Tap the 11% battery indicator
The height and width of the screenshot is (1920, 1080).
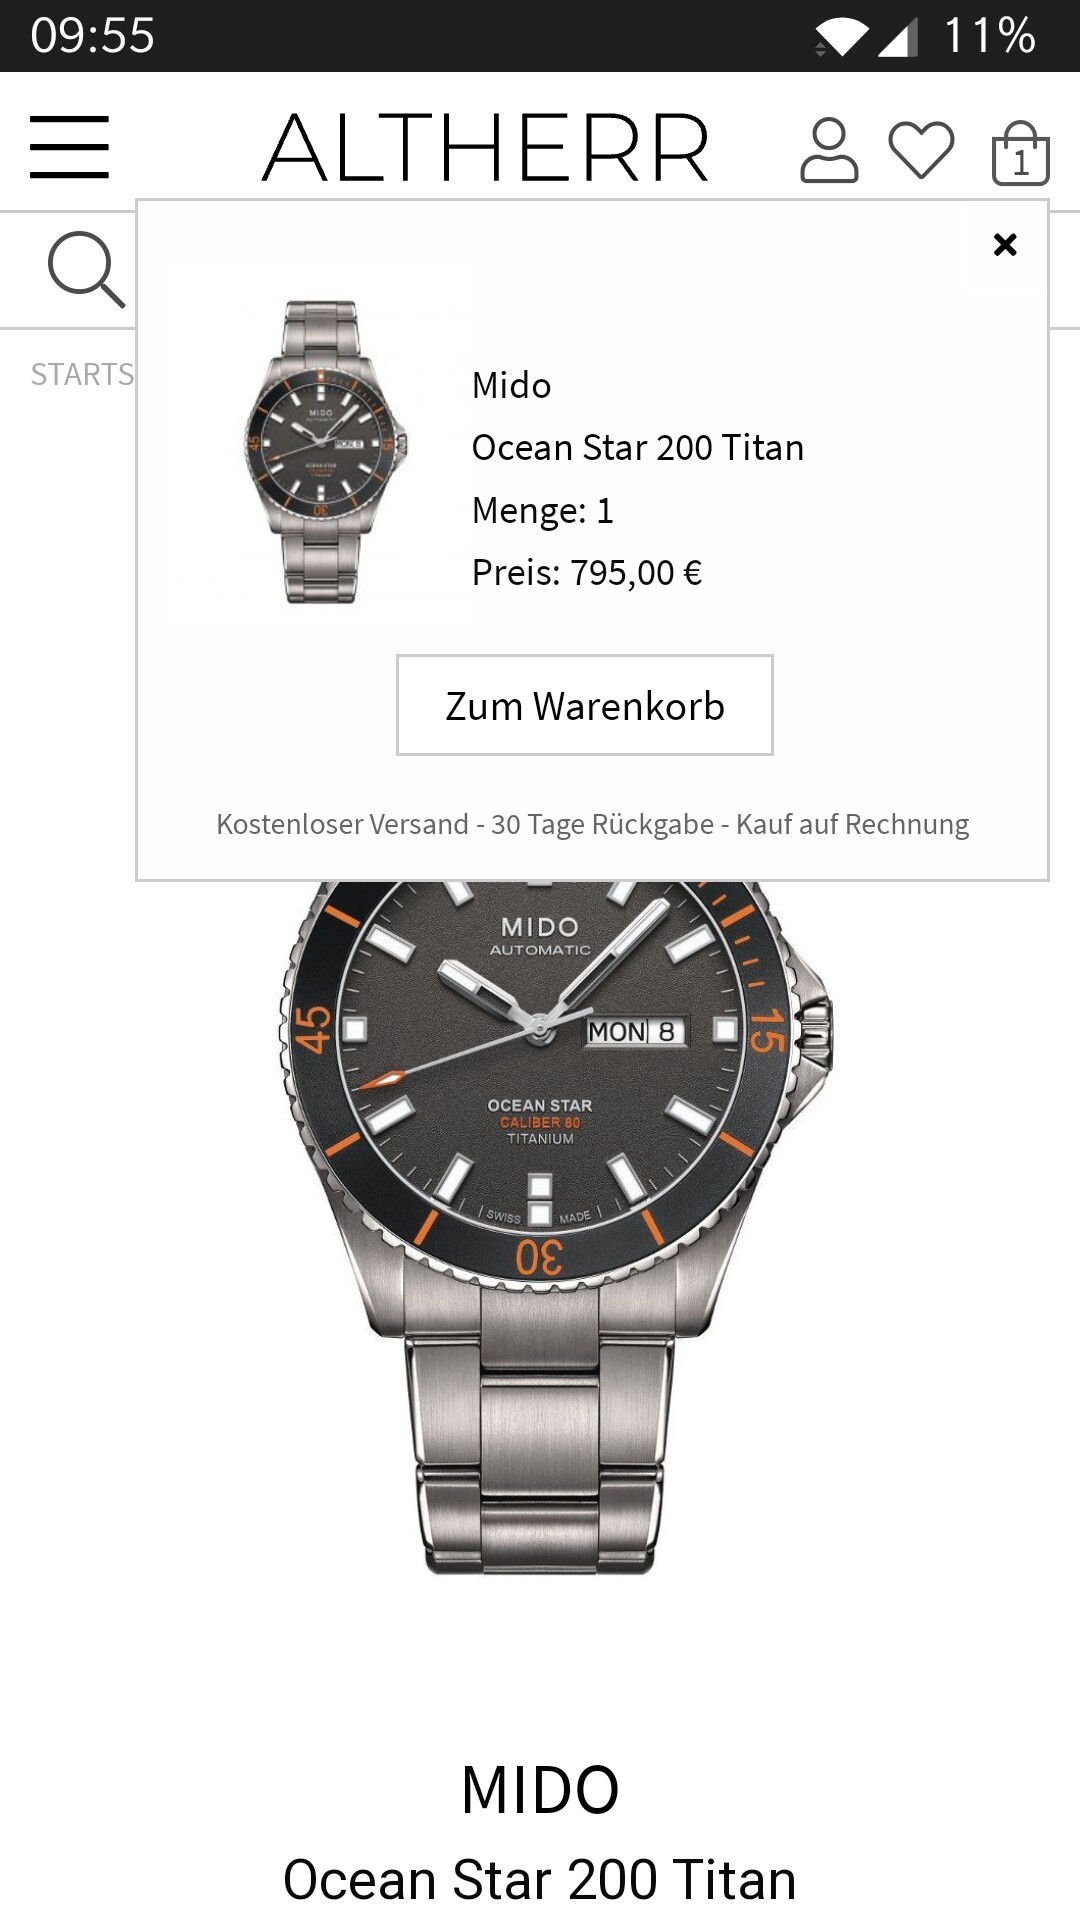click(x=989, y=36)
